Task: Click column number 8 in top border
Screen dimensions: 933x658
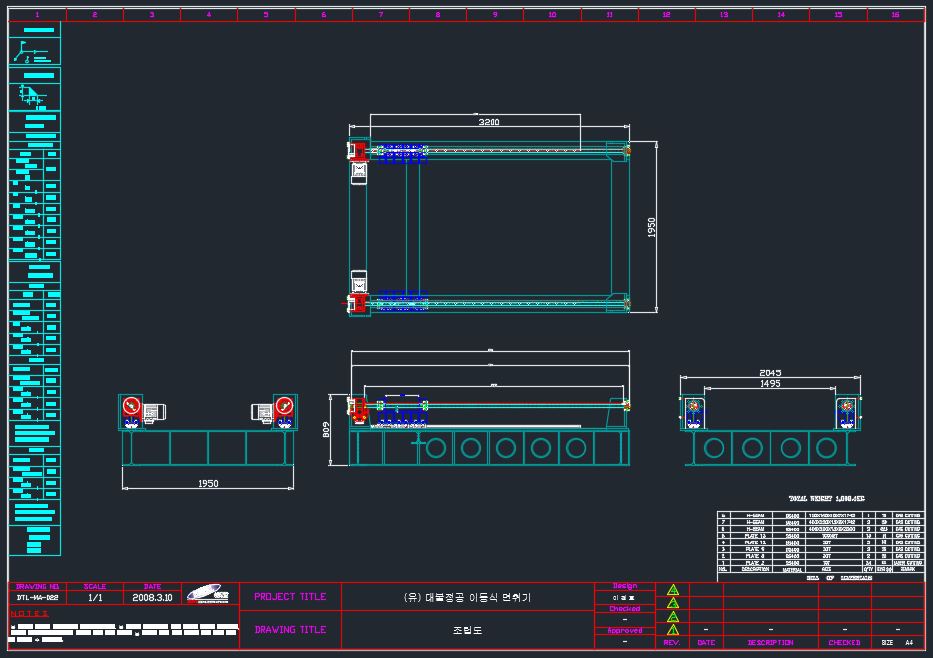Action: click(438, 14)
